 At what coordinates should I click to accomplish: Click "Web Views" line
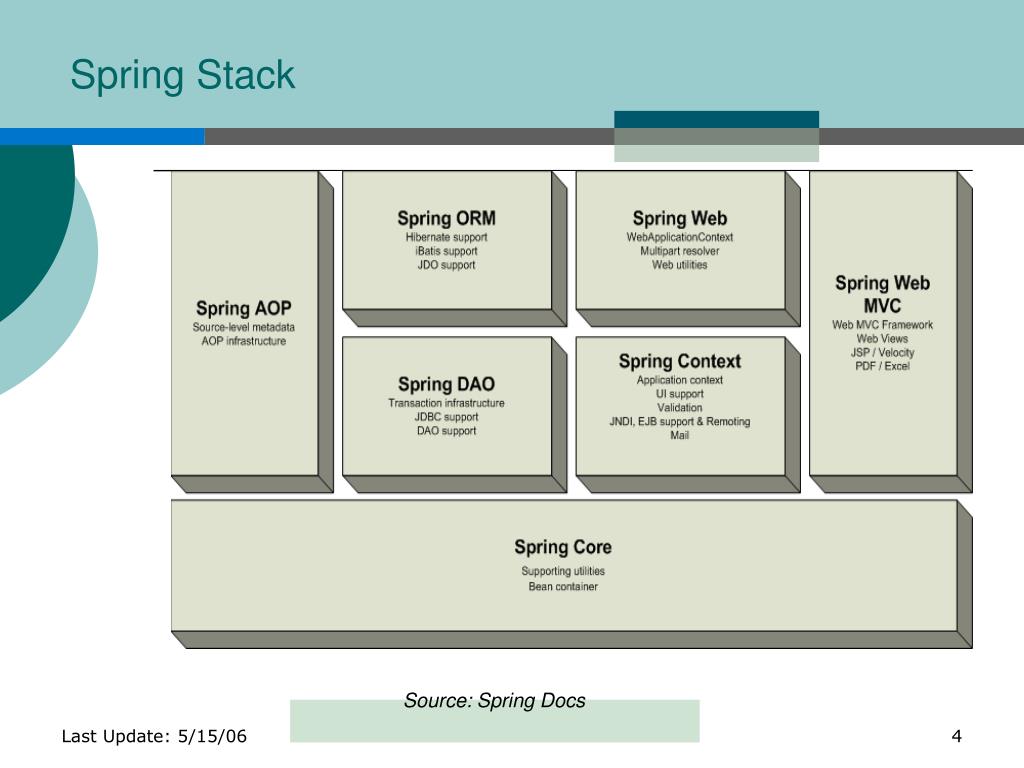tap(882, 338)
